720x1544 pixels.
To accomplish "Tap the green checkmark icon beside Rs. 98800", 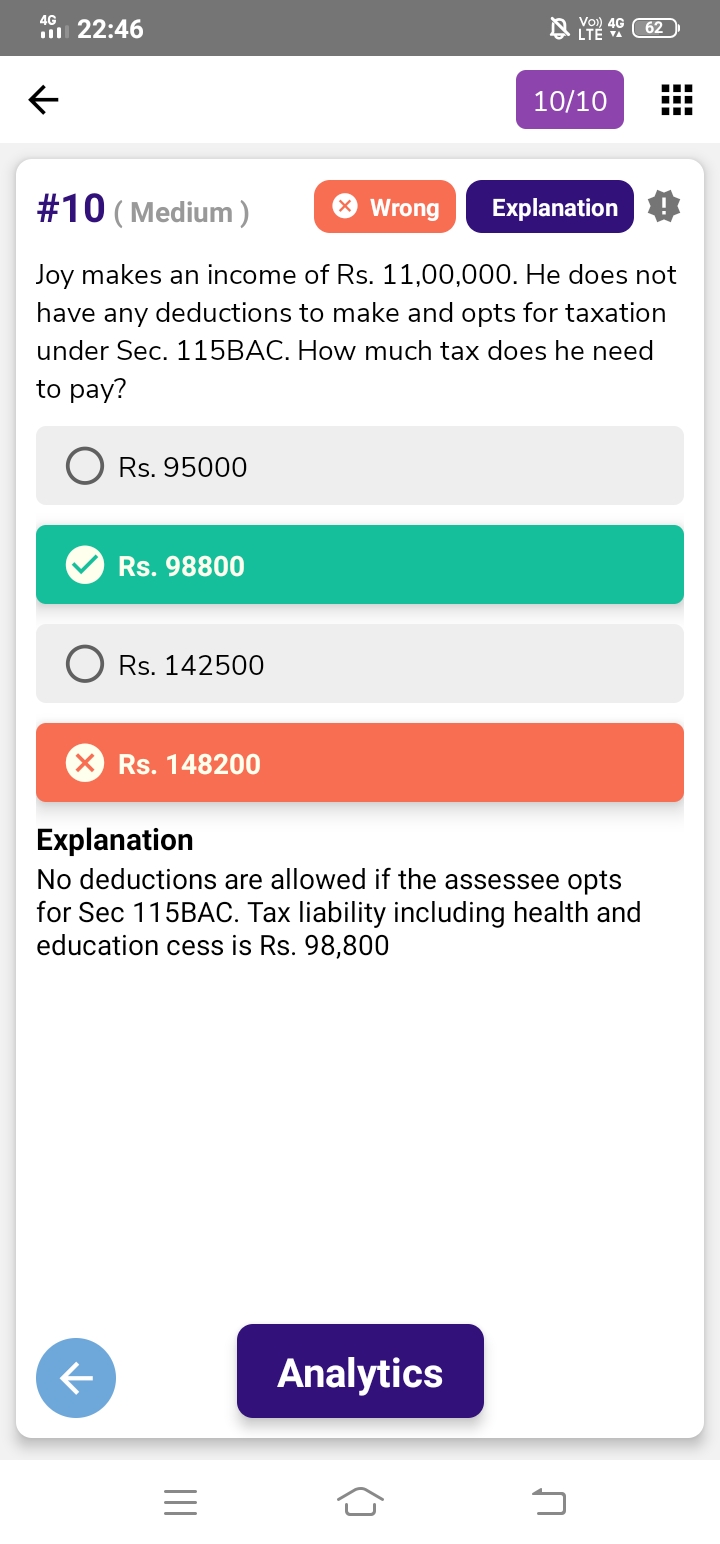I will click(x=85, y=565).
